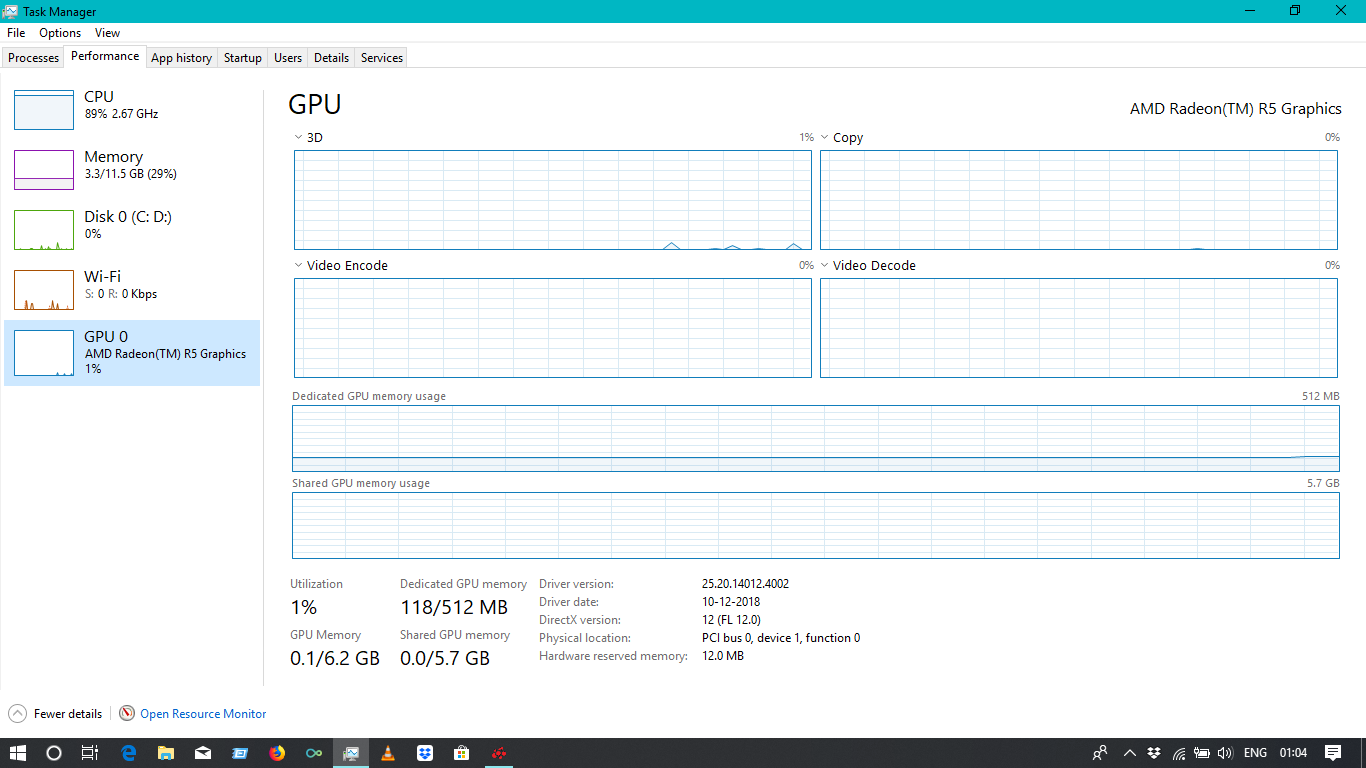Launch Microsoft Edge from taskbar
1366x768 pixels.
coord(128,753)
